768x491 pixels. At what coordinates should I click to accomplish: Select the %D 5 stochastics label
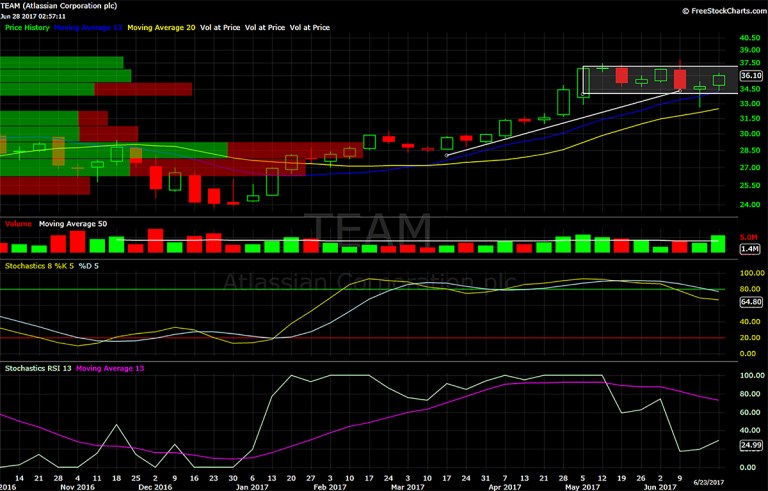89,266
